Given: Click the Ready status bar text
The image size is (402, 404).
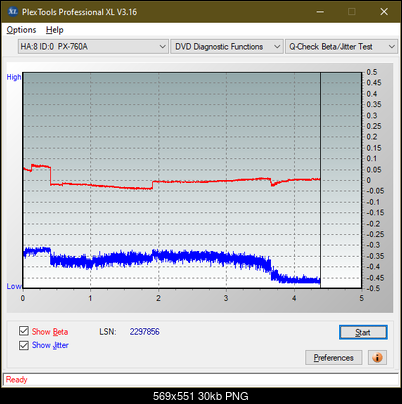Looking at the screenshot, I should (16, 380).
